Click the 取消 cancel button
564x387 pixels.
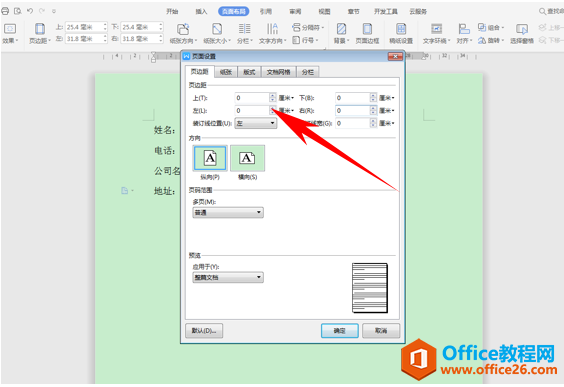click(x=381, y=331)
